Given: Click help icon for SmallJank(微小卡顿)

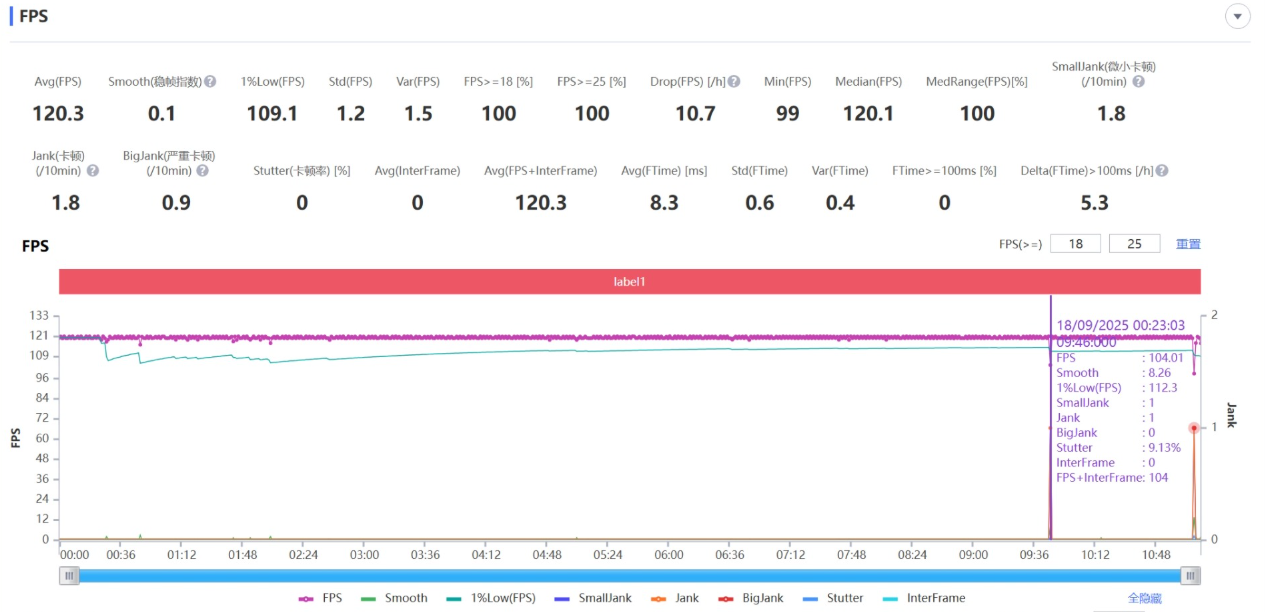Looking at the screenshot, I should [x=1138, y=82].
